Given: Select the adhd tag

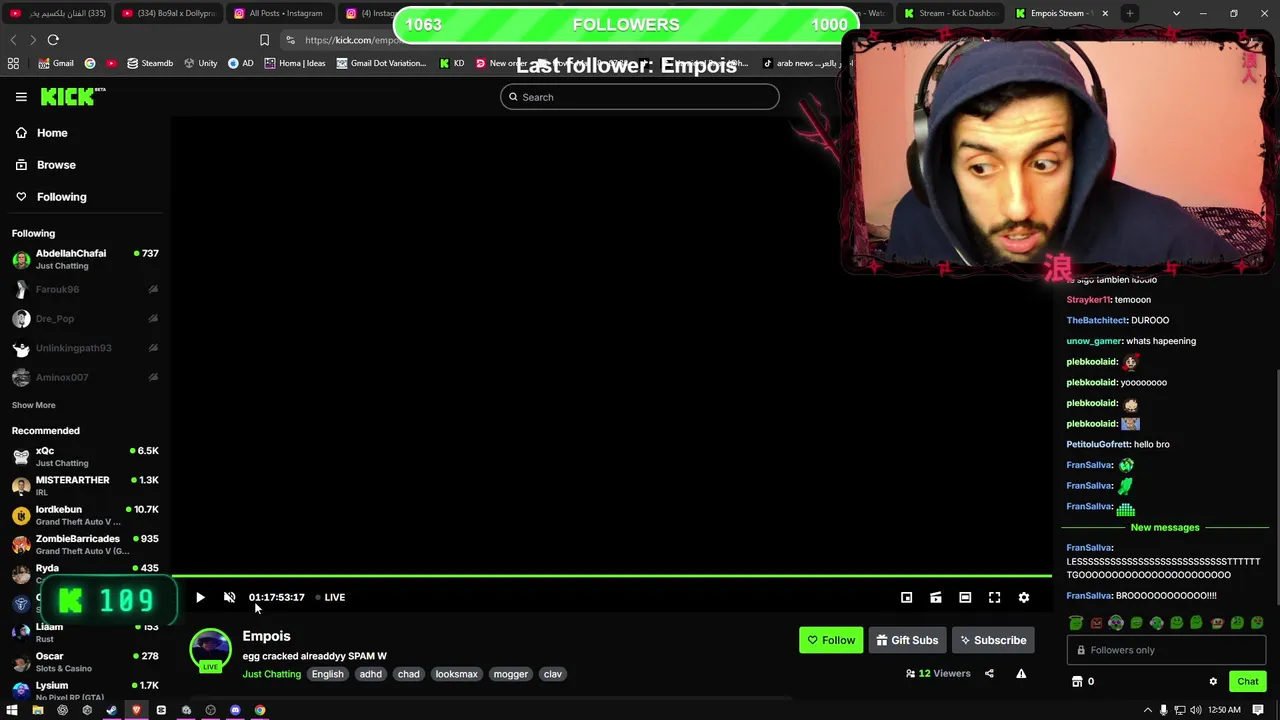Looking at the screenshot, I should point(371,674).
